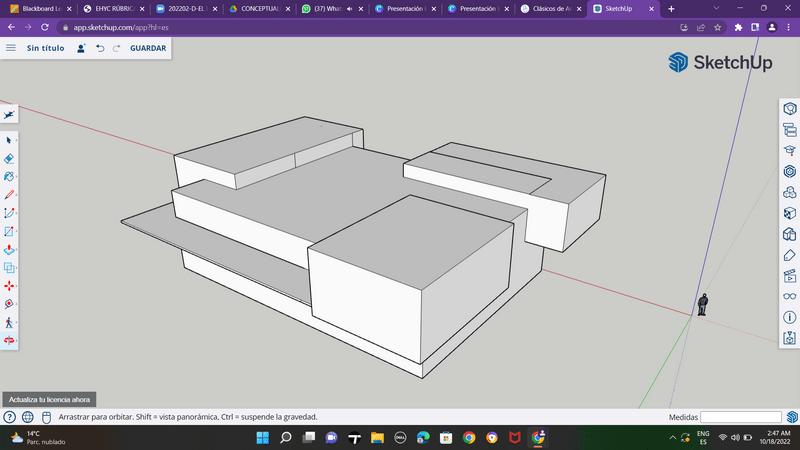Click the GUARDAR save button

pos(148,48)
